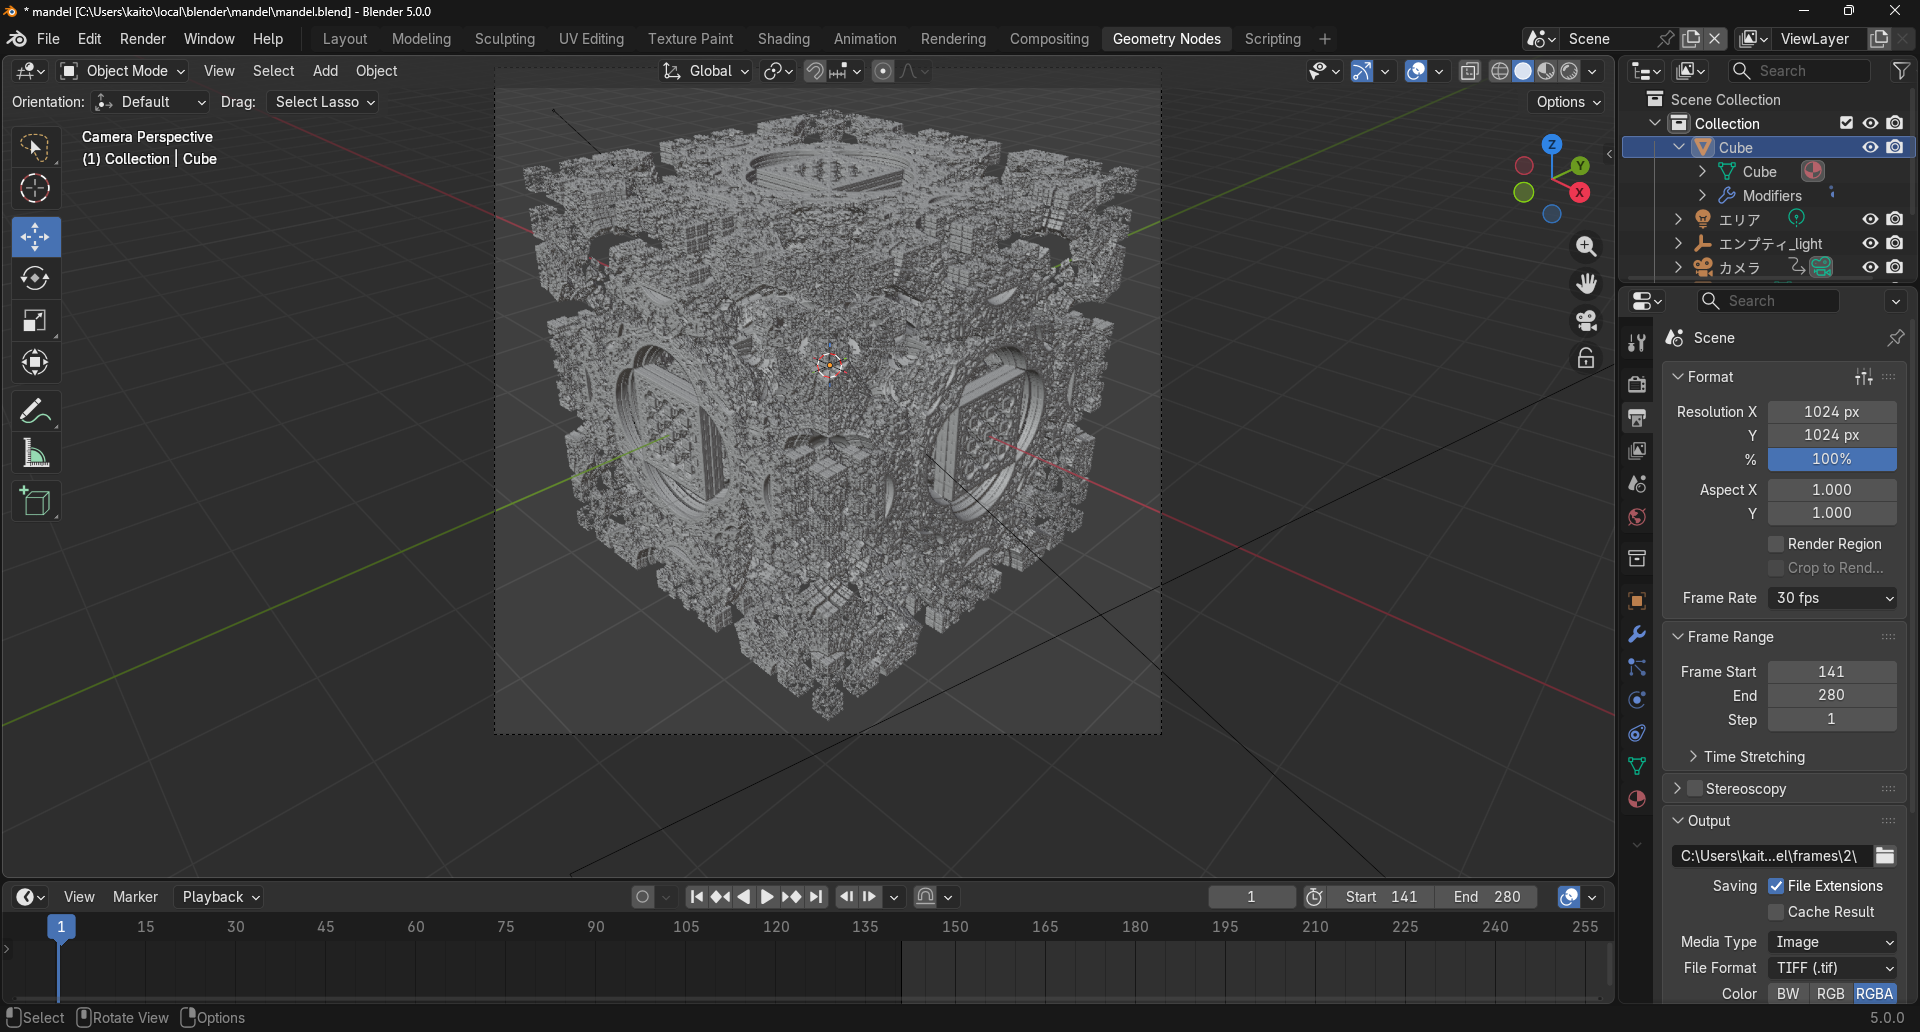
Task: Open the Frame Rate dropdown
Action: point(1832,598)
